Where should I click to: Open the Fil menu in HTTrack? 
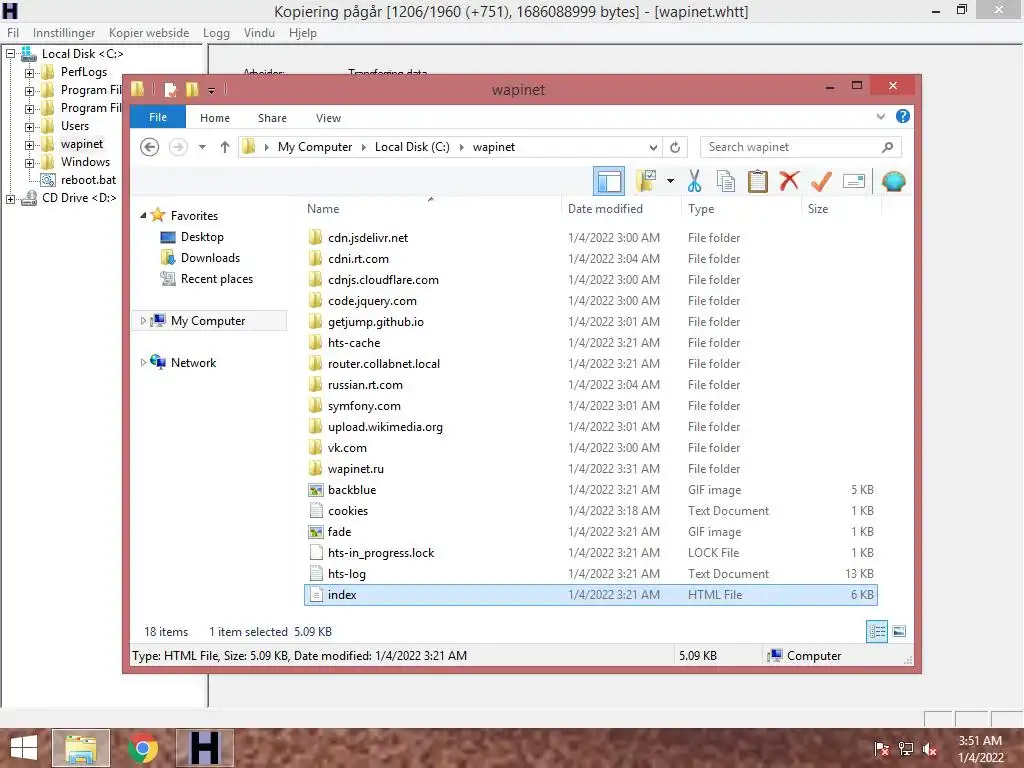[13, 33]
